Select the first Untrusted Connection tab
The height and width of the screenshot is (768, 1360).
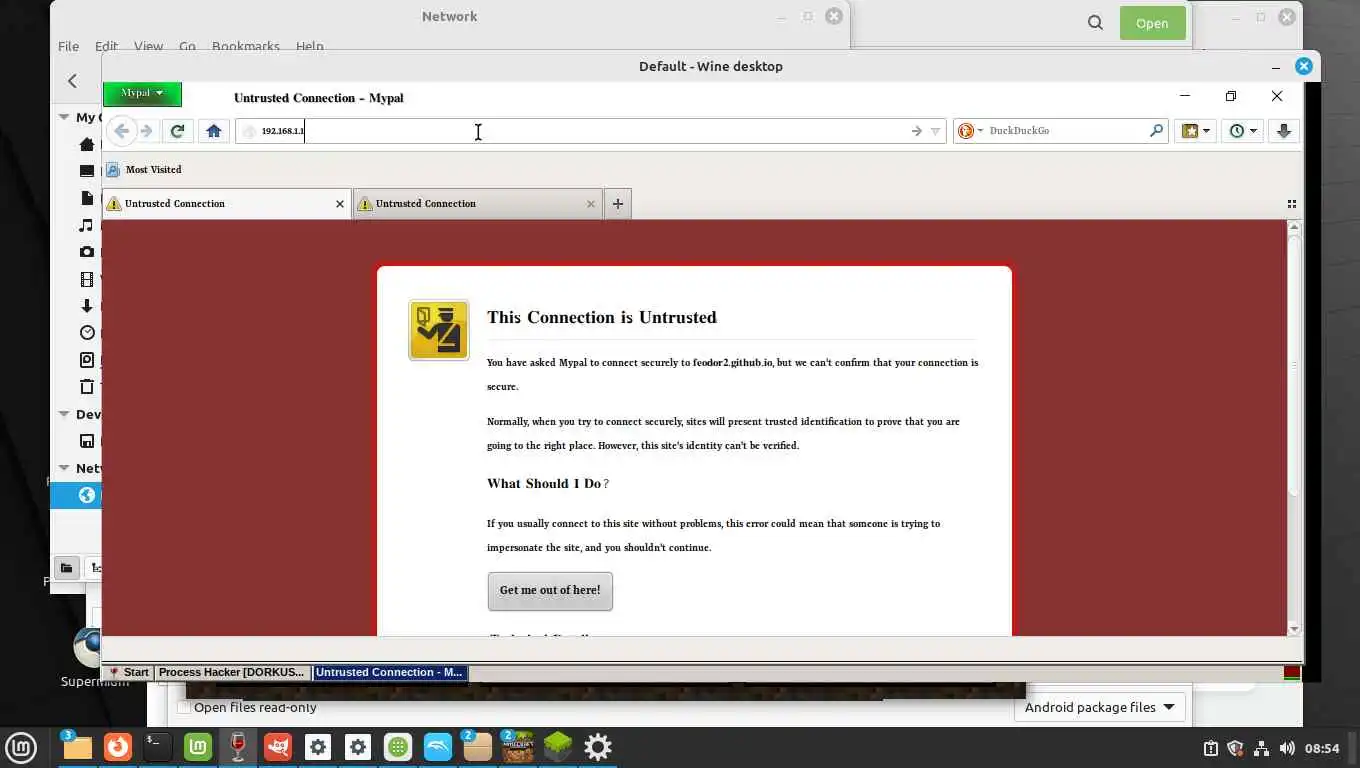227,204
